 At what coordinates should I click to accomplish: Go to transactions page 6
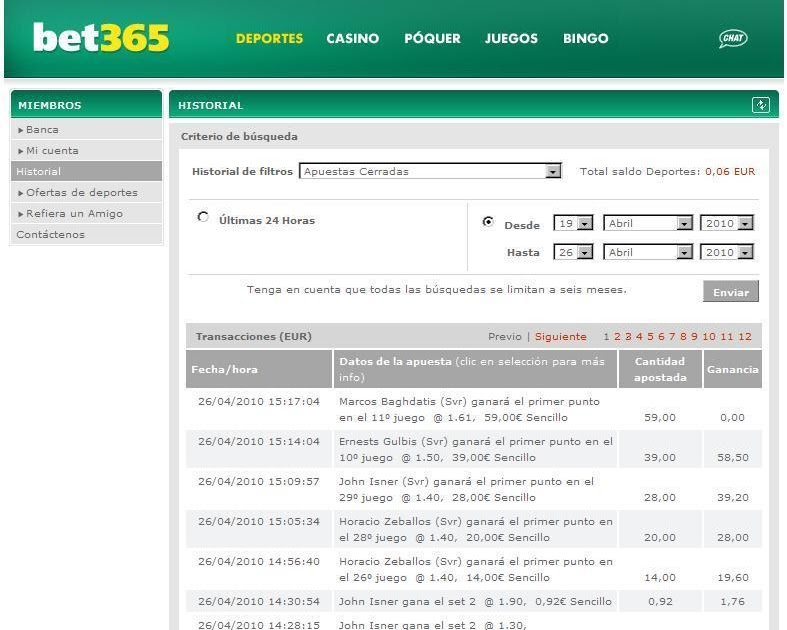(x=661, y=336)
